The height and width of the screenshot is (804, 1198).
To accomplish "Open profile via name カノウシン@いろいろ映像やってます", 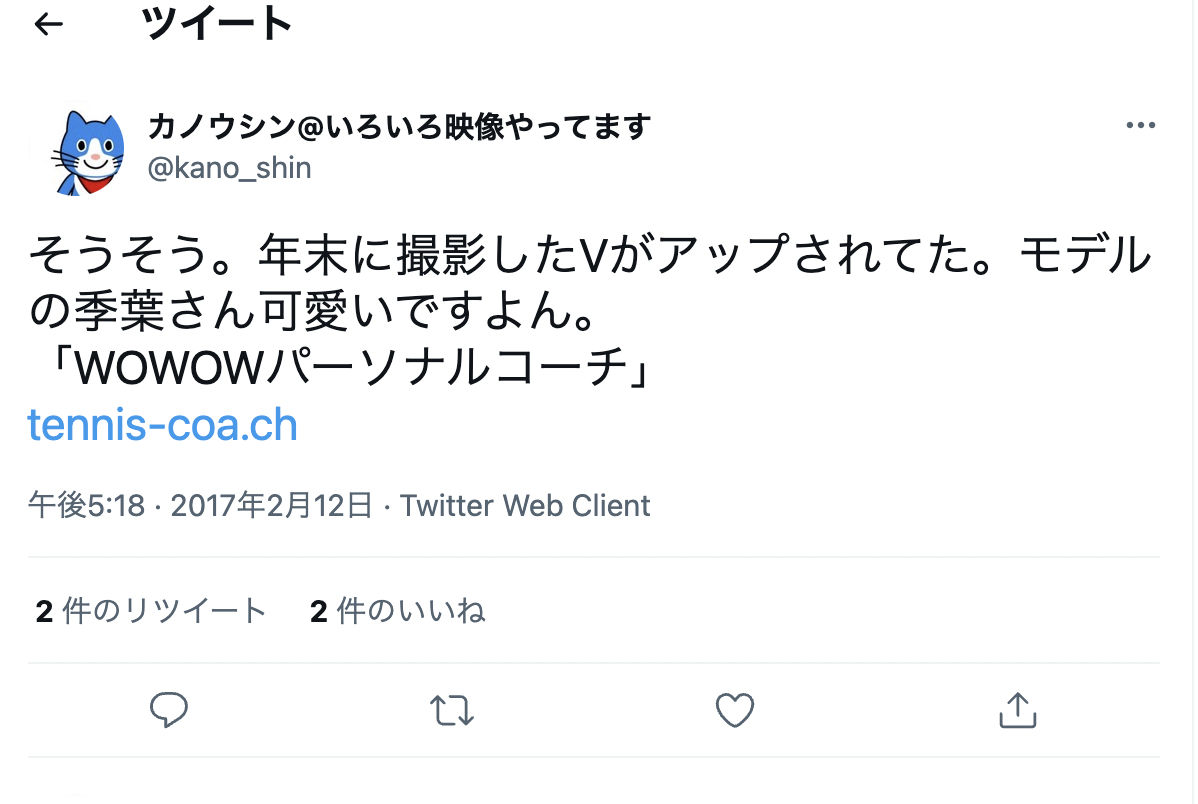I will pyautogui.click(x=399, y=126).
